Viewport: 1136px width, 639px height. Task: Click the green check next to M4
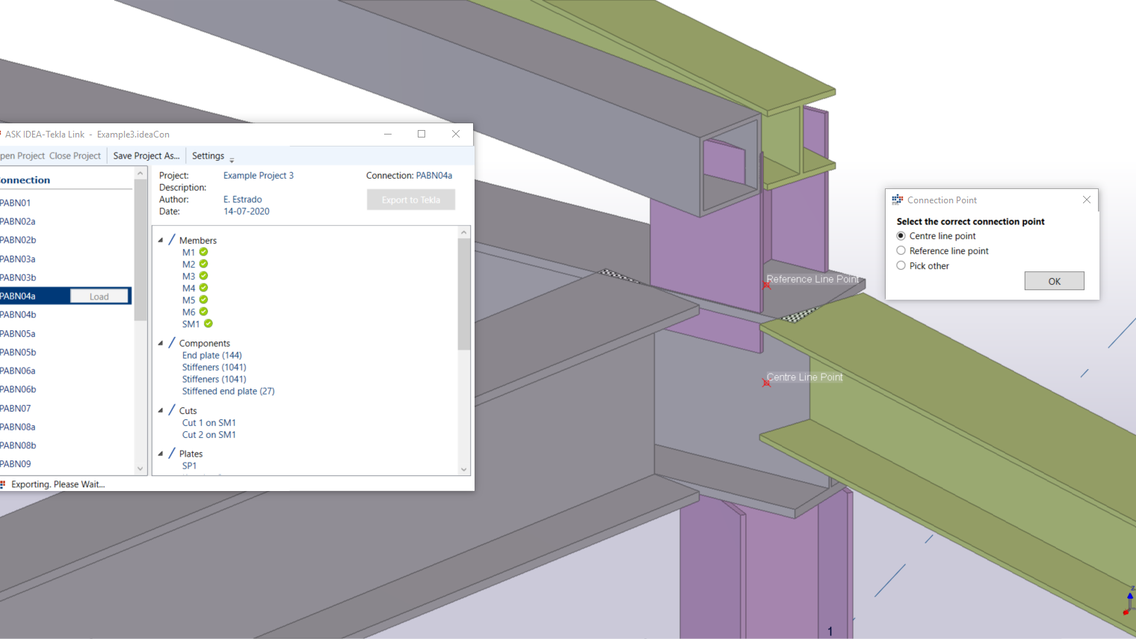coord(204,288)
